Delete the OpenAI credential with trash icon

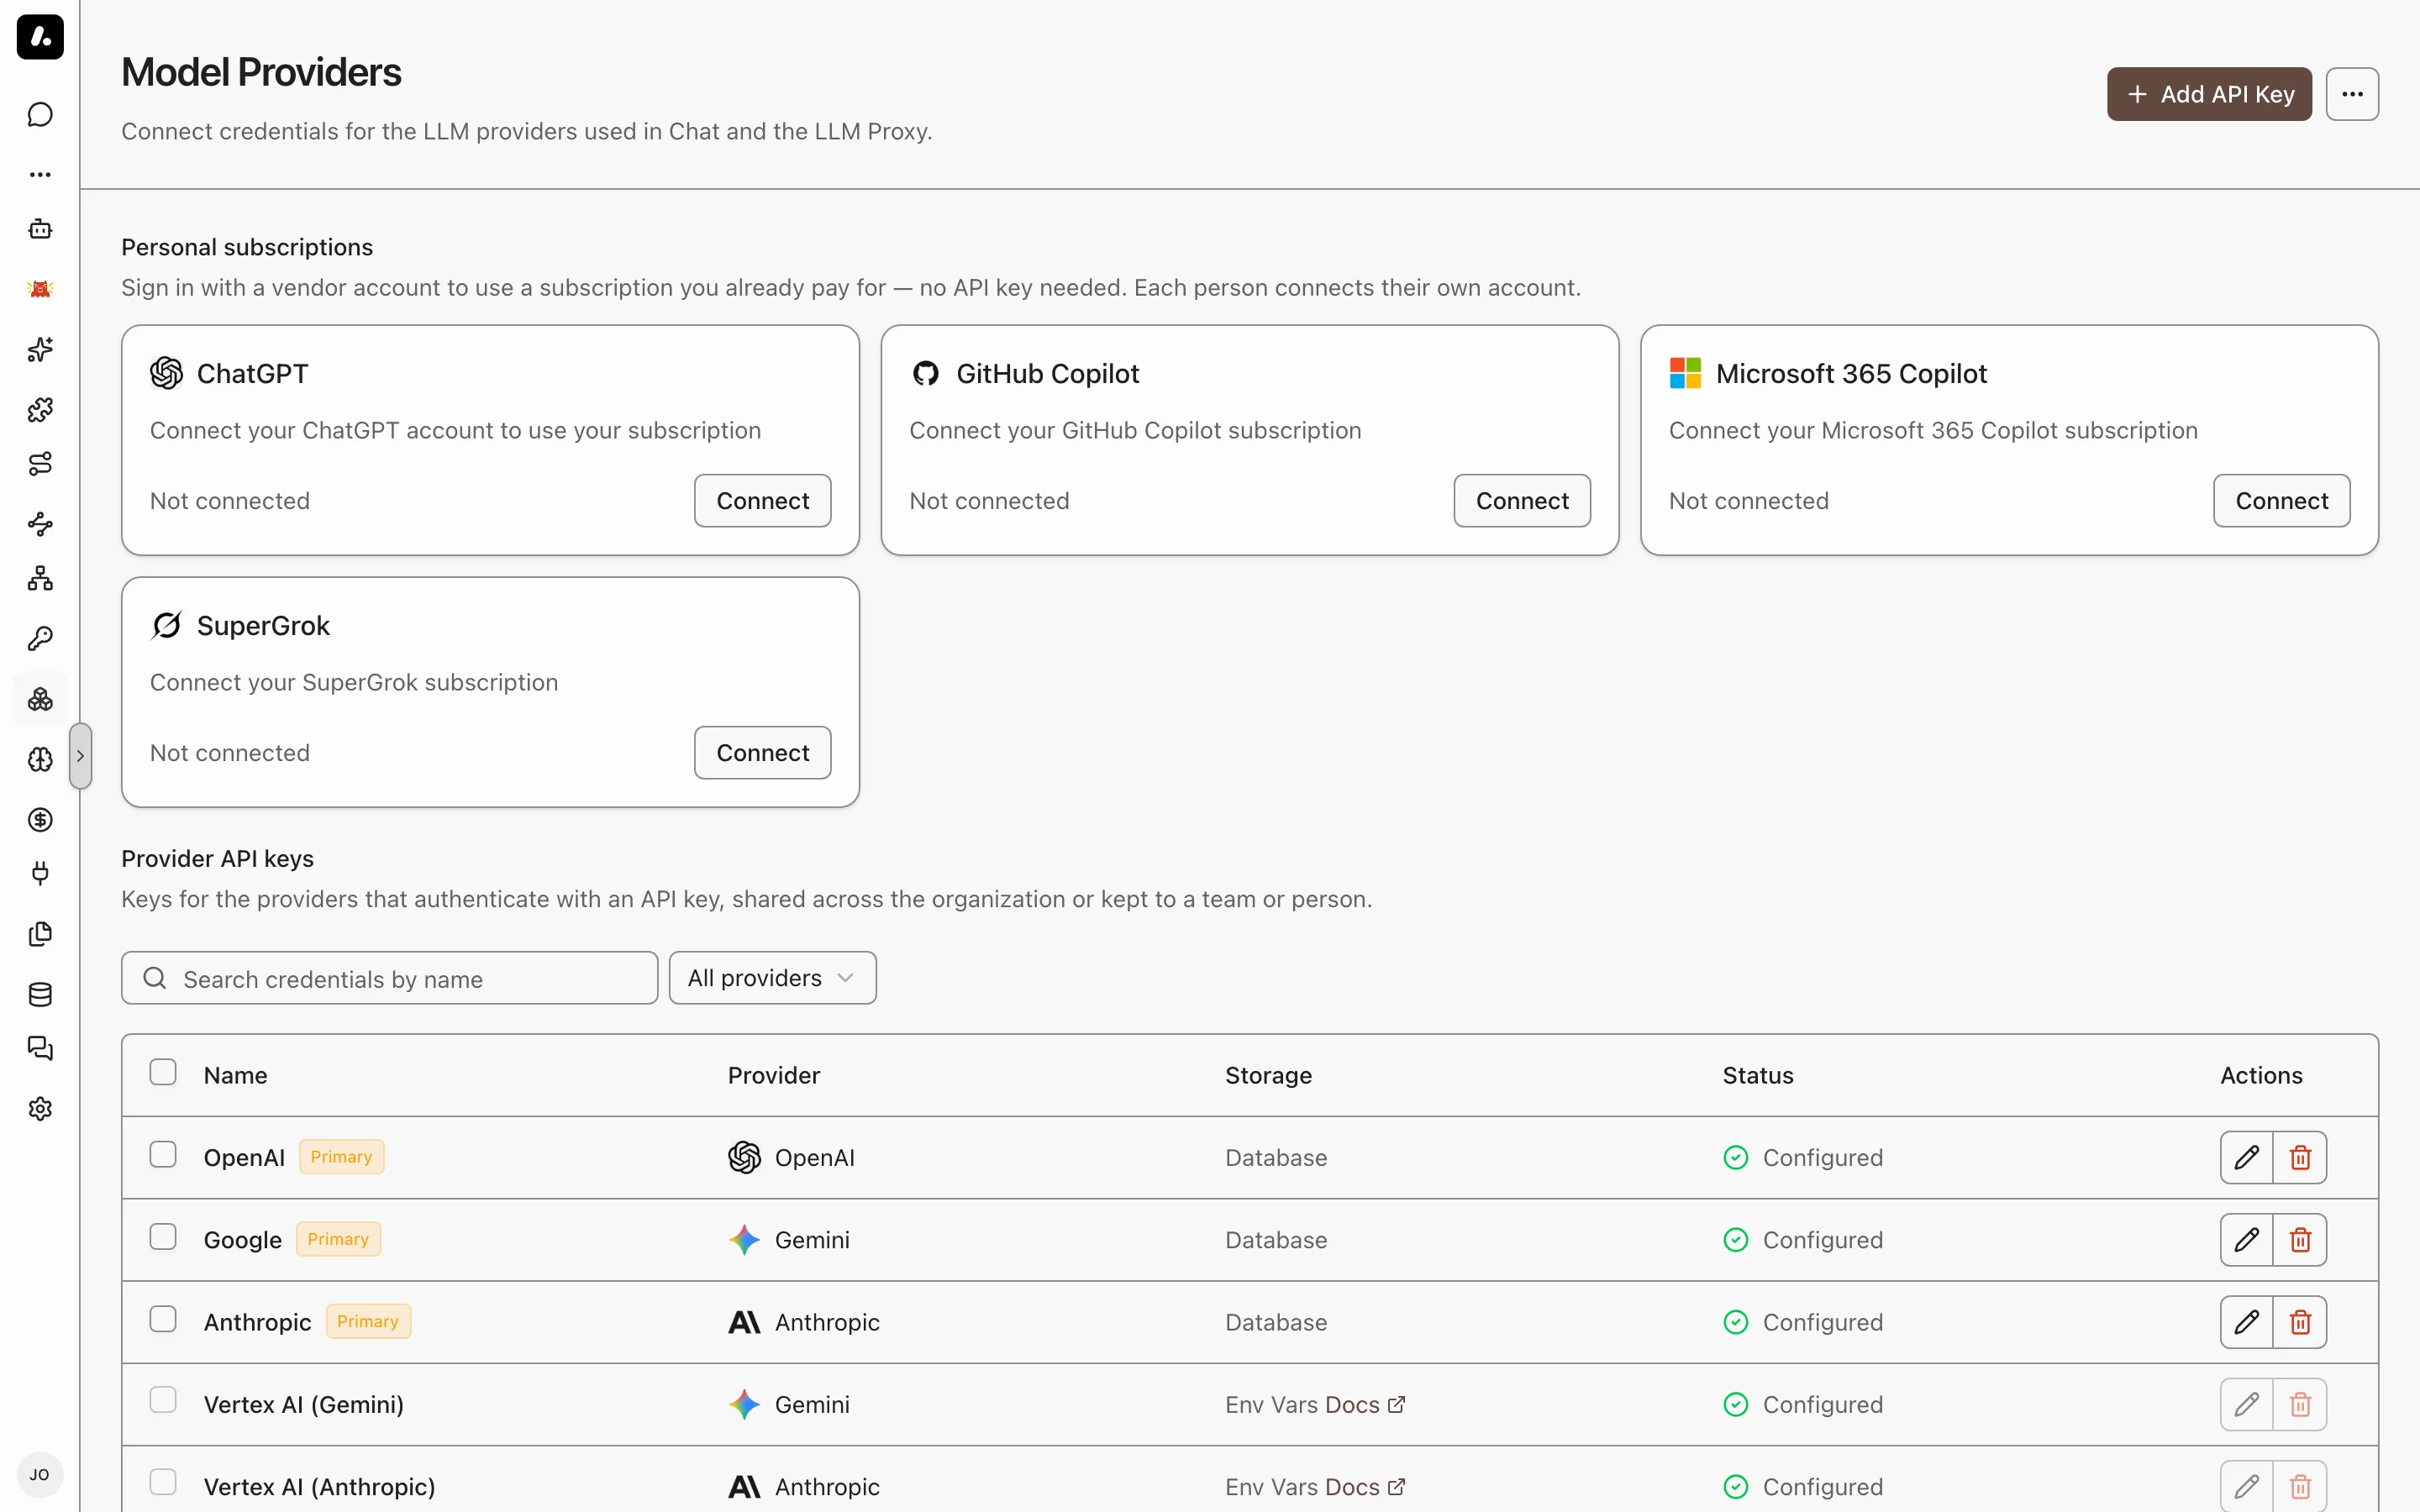click(2300, 1157)
